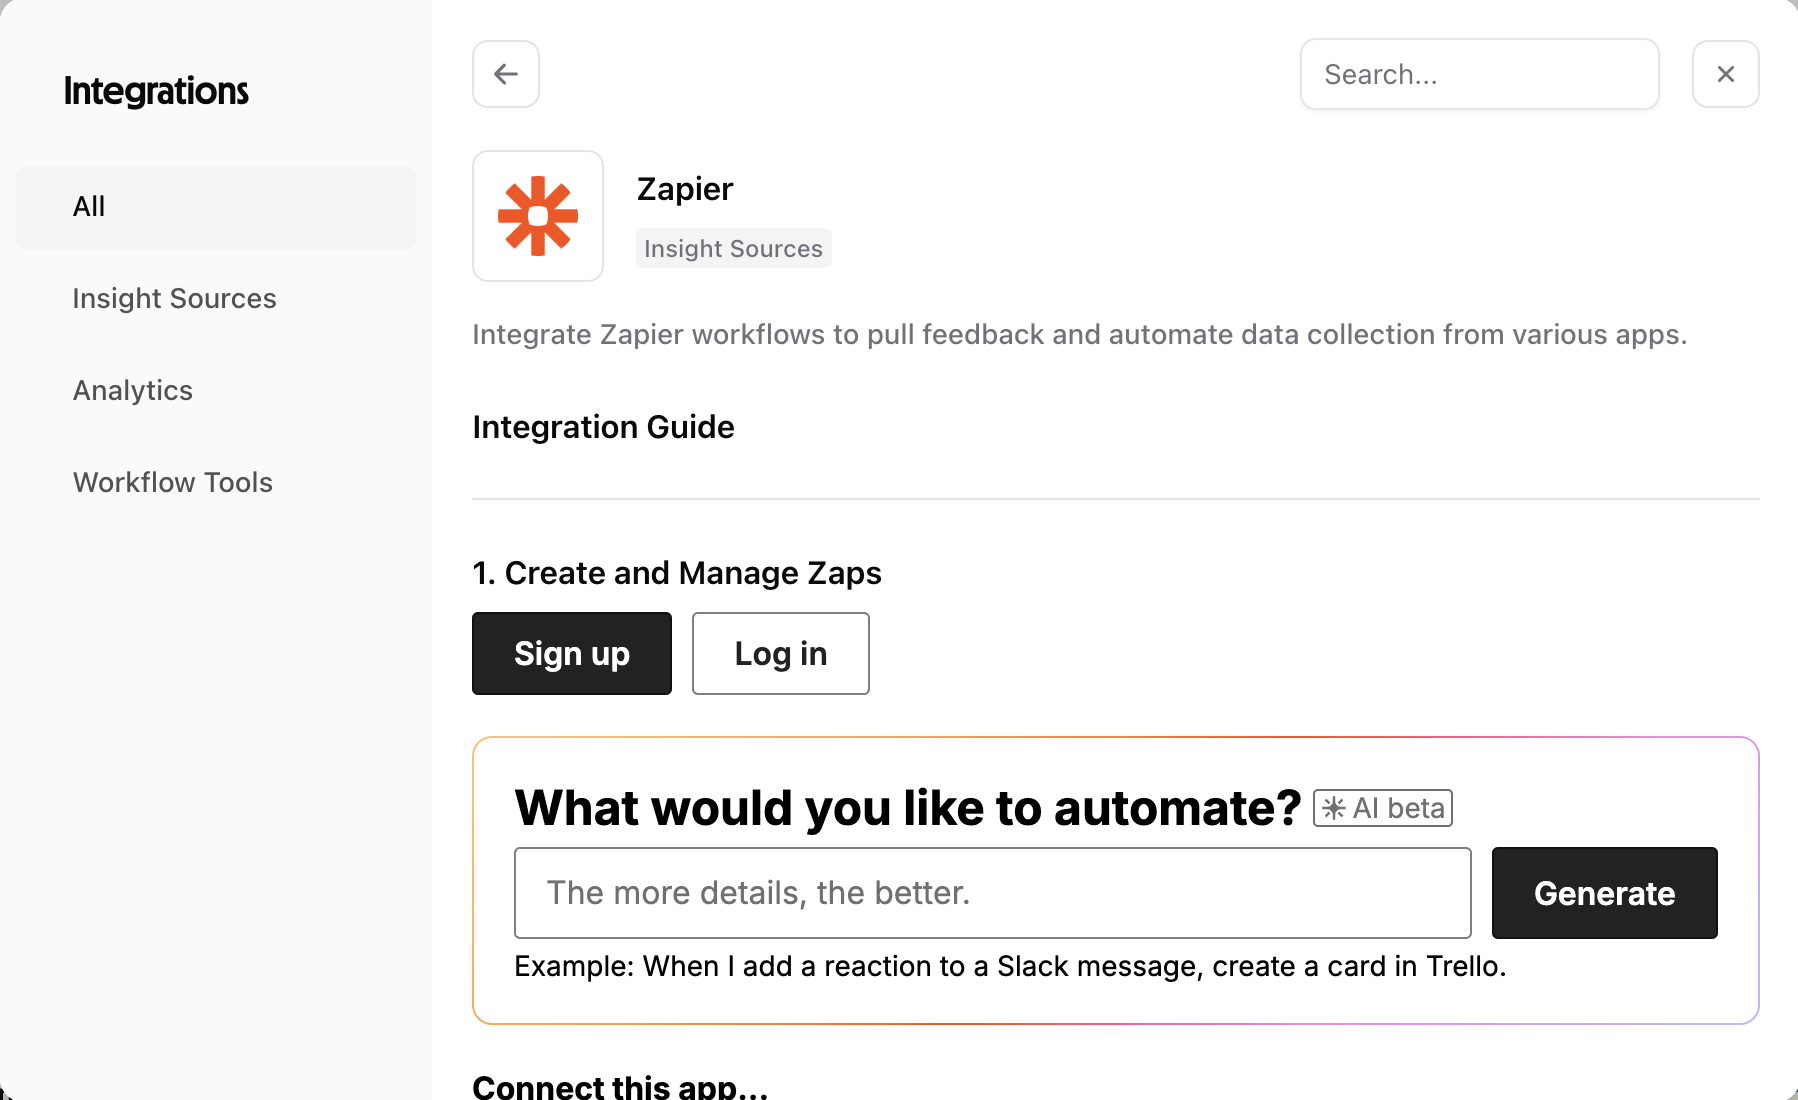1798x1100 pixels.
Task: Click the Zapier integration description text
Action: (x=1079, y=334)
